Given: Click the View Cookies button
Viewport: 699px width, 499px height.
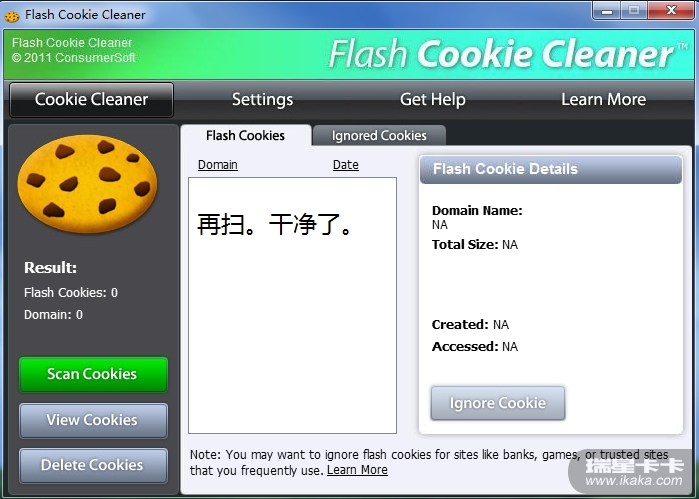Looking at the screenshot, I should (93, 420).
